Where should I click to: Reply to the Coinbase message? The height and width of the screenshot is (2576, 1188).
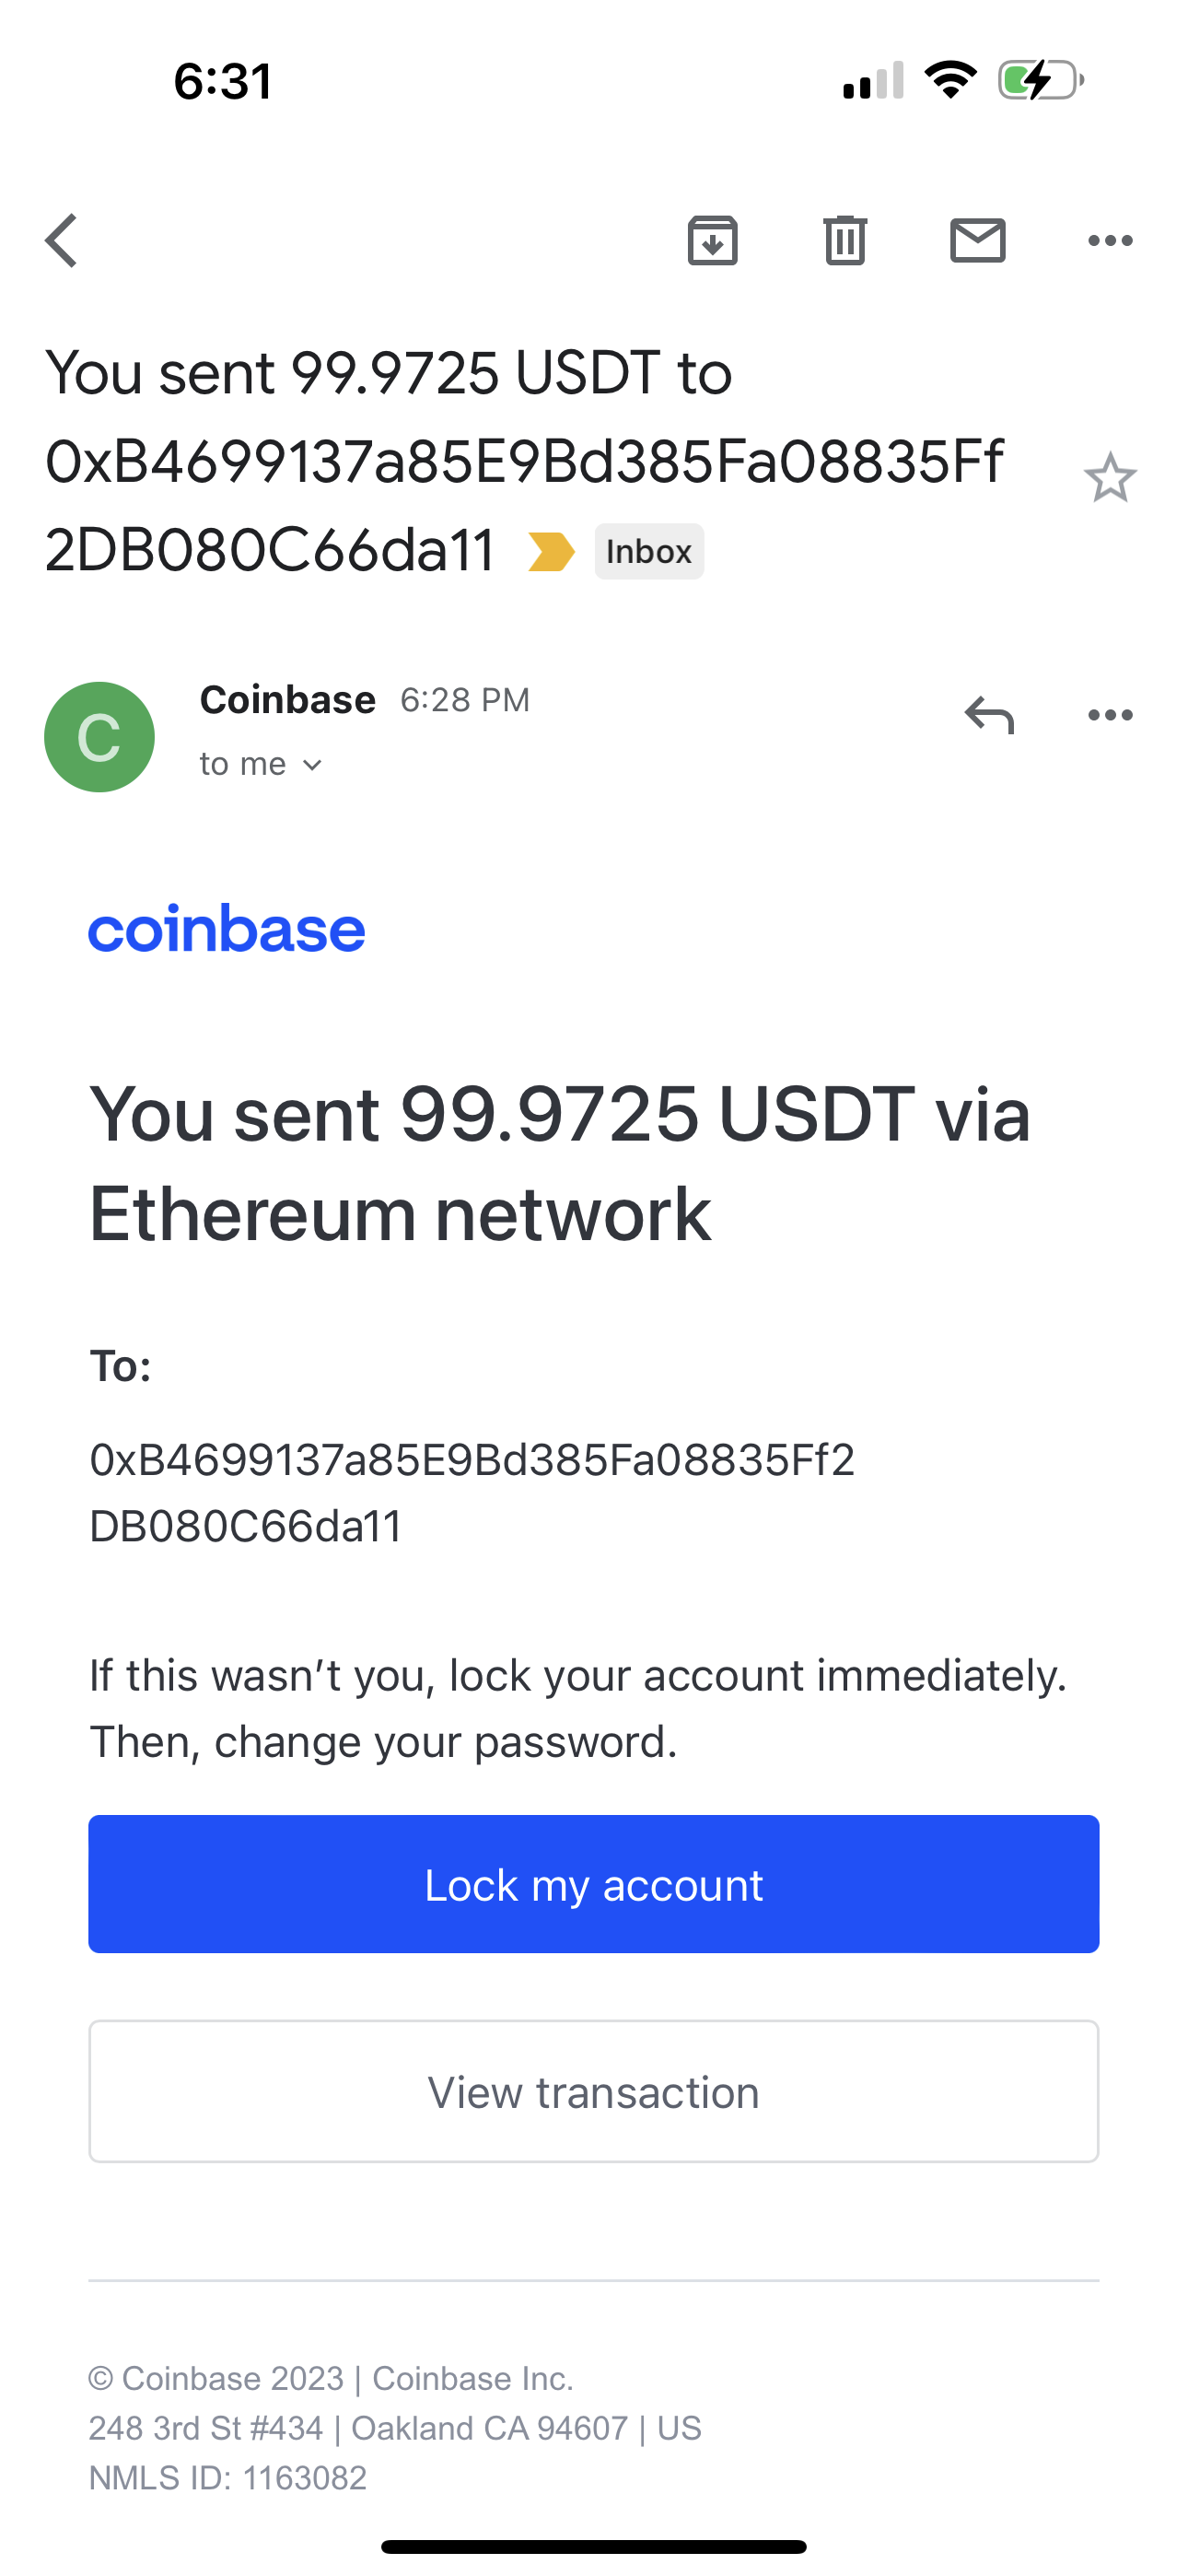[x=989, y=715]
